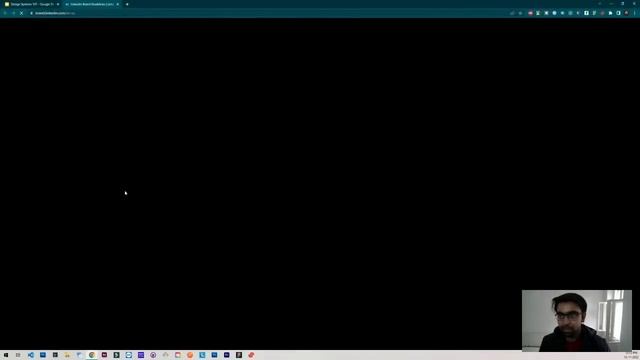Close the LinkedIn Brand Guidelines tab
The image size is (640, 360).
pyautogui.click(x=118, y=4)
